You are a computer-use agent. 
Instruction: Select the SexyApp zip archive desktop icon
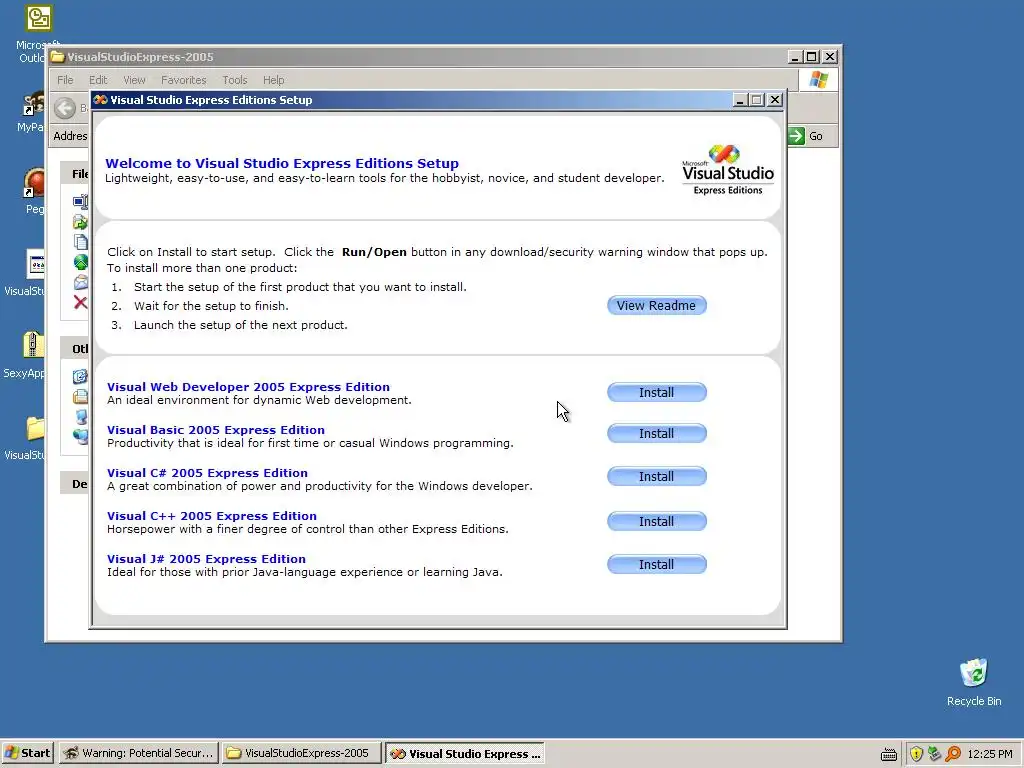(33, 345)
